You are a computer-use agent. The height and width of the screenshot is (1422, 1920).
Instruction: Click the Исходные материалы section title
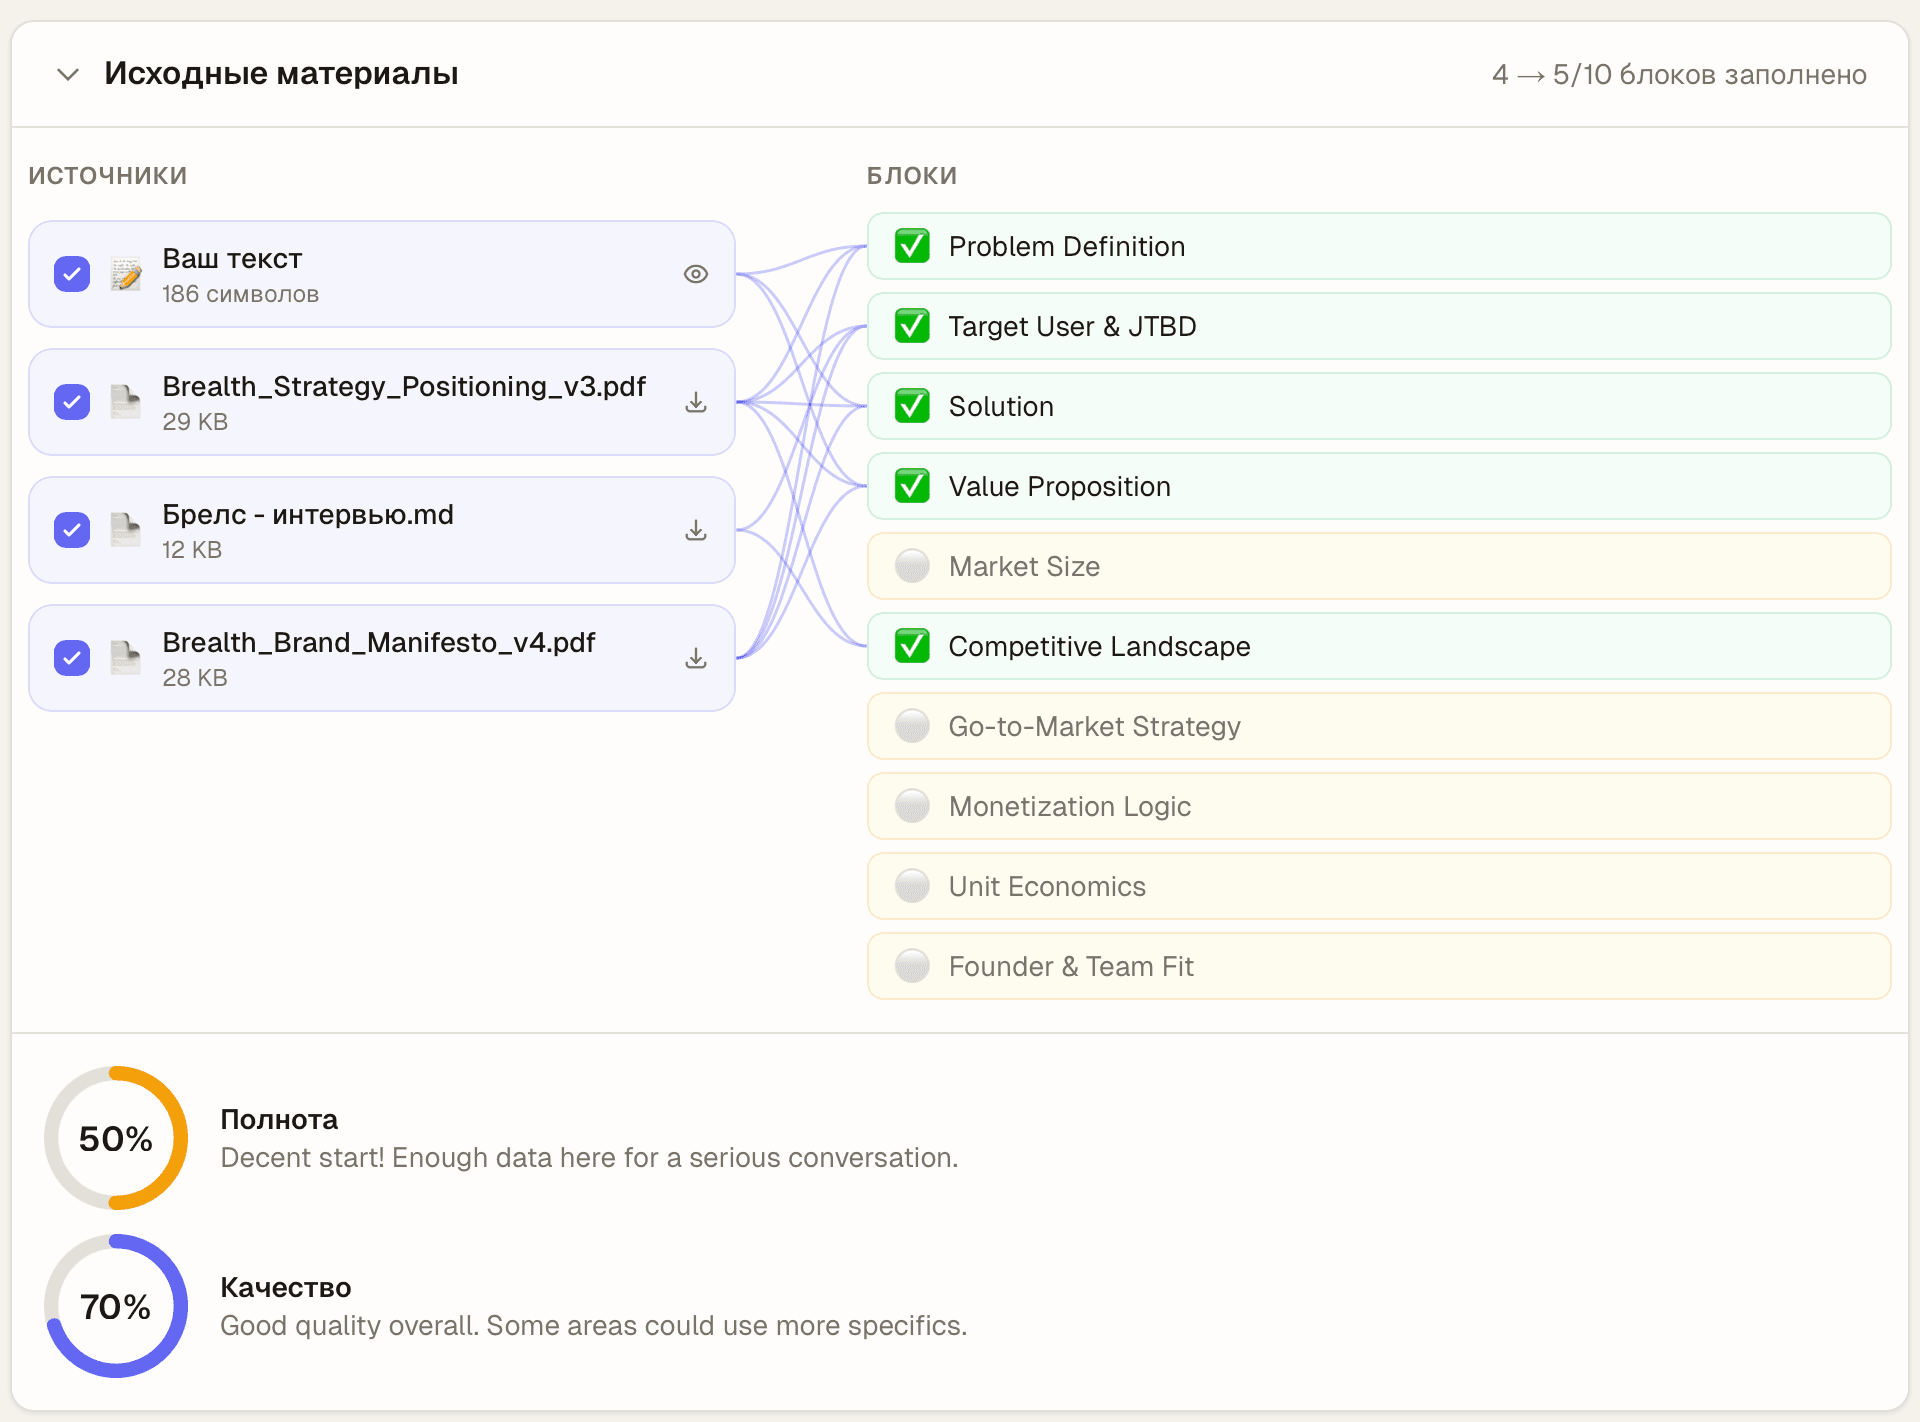click(281, 74)
